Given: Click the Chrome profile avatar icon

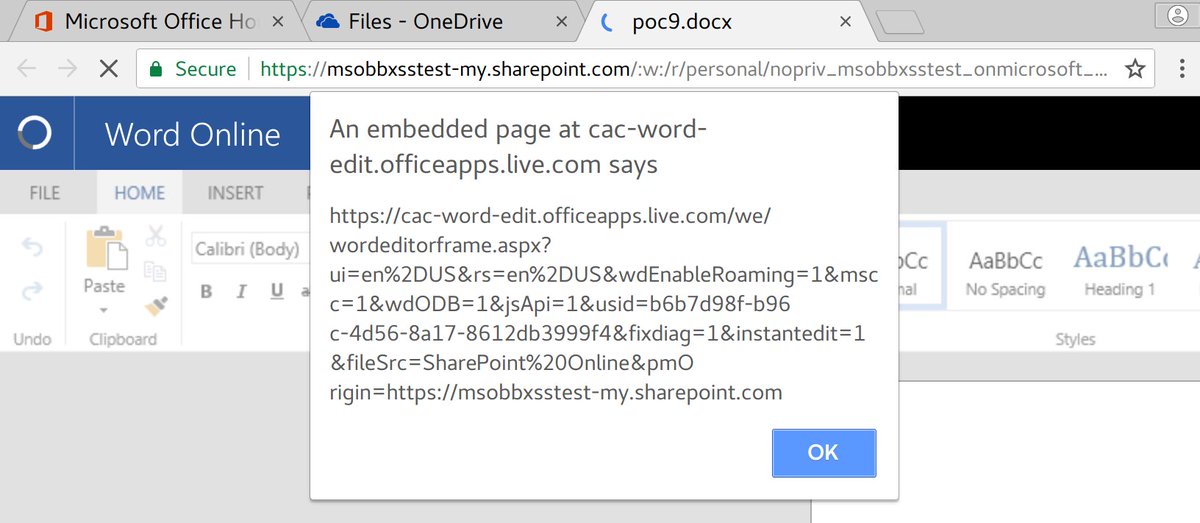Looking at the screenshot, I should 1177,15.
